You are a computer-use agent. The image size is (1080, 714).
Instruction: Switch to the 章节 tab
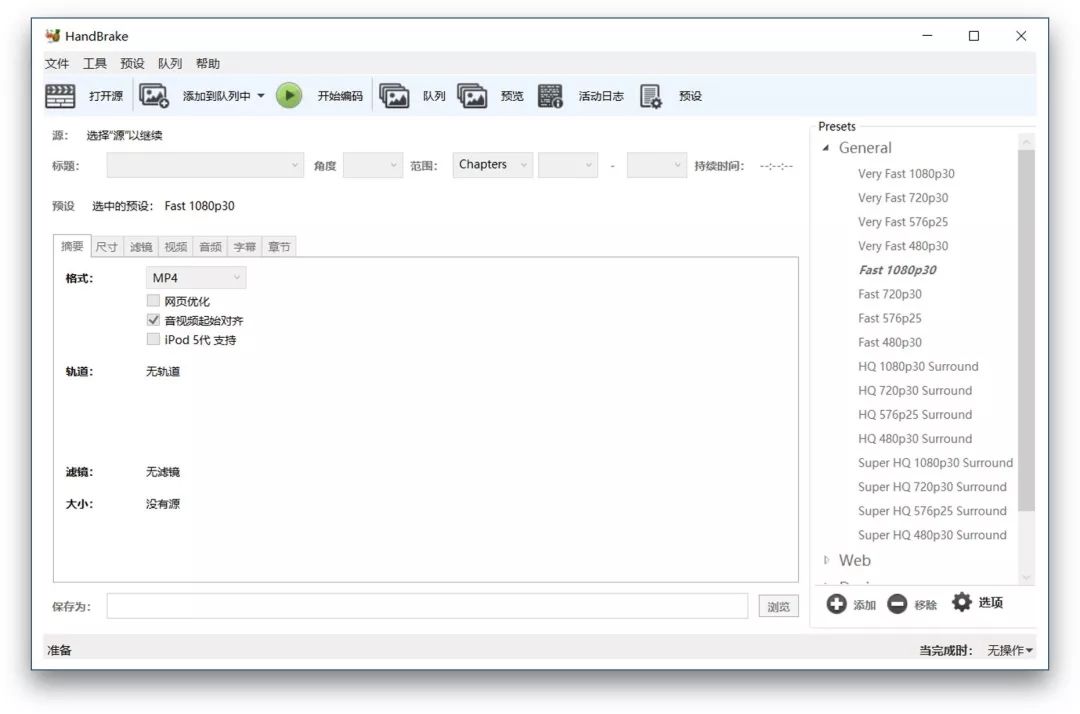tap(279, 246)
